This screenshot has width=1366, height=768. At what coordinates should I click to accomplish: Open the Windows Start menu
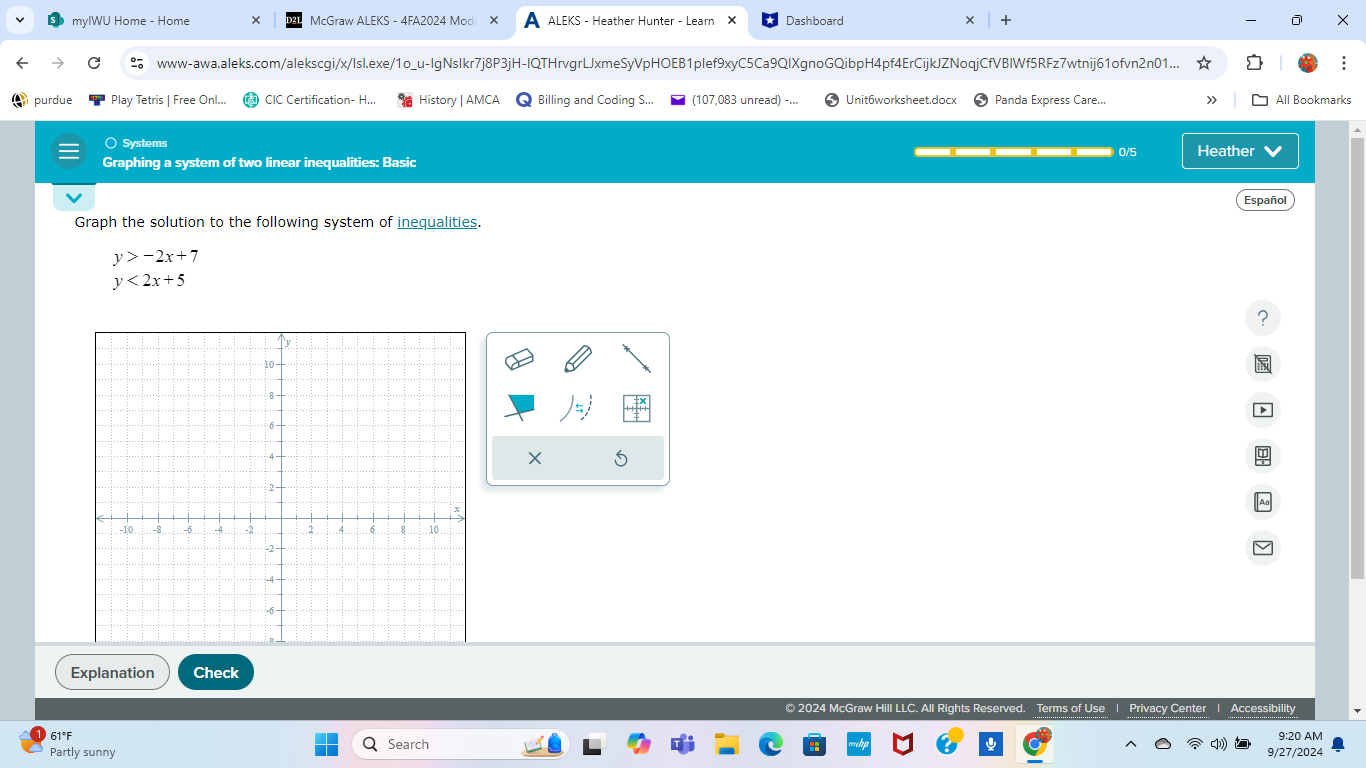coord(327,744)
